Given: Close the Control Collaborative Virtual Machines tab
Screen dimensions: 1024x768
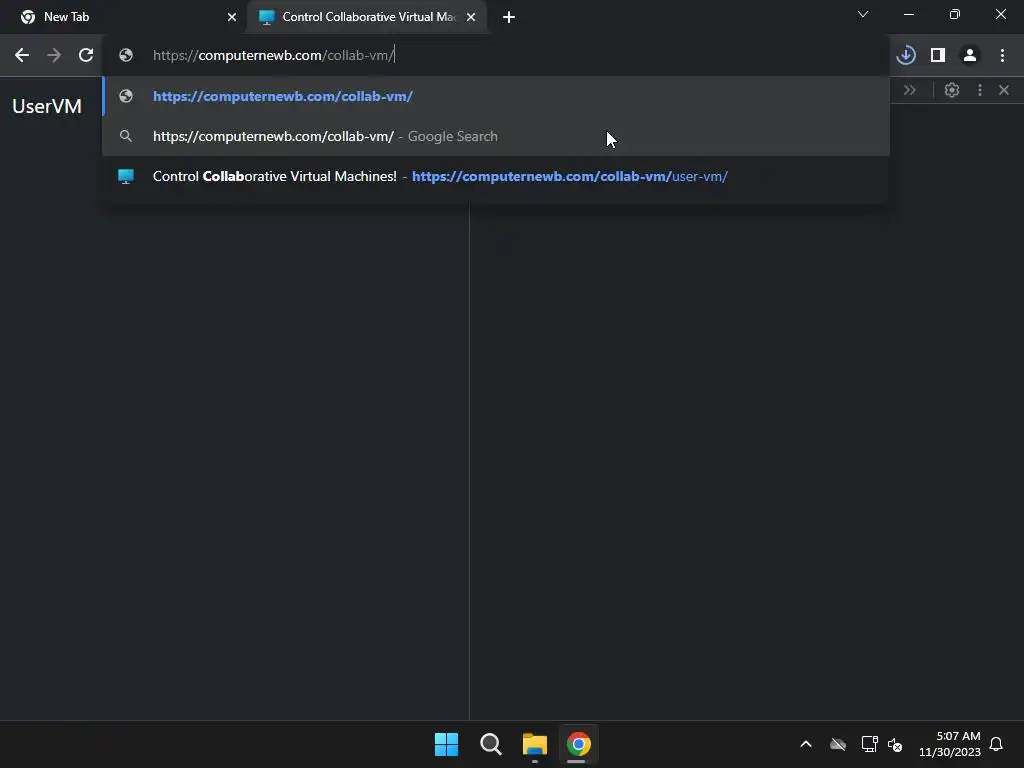Looking at the screenshot, I should [x=471, y=17].
